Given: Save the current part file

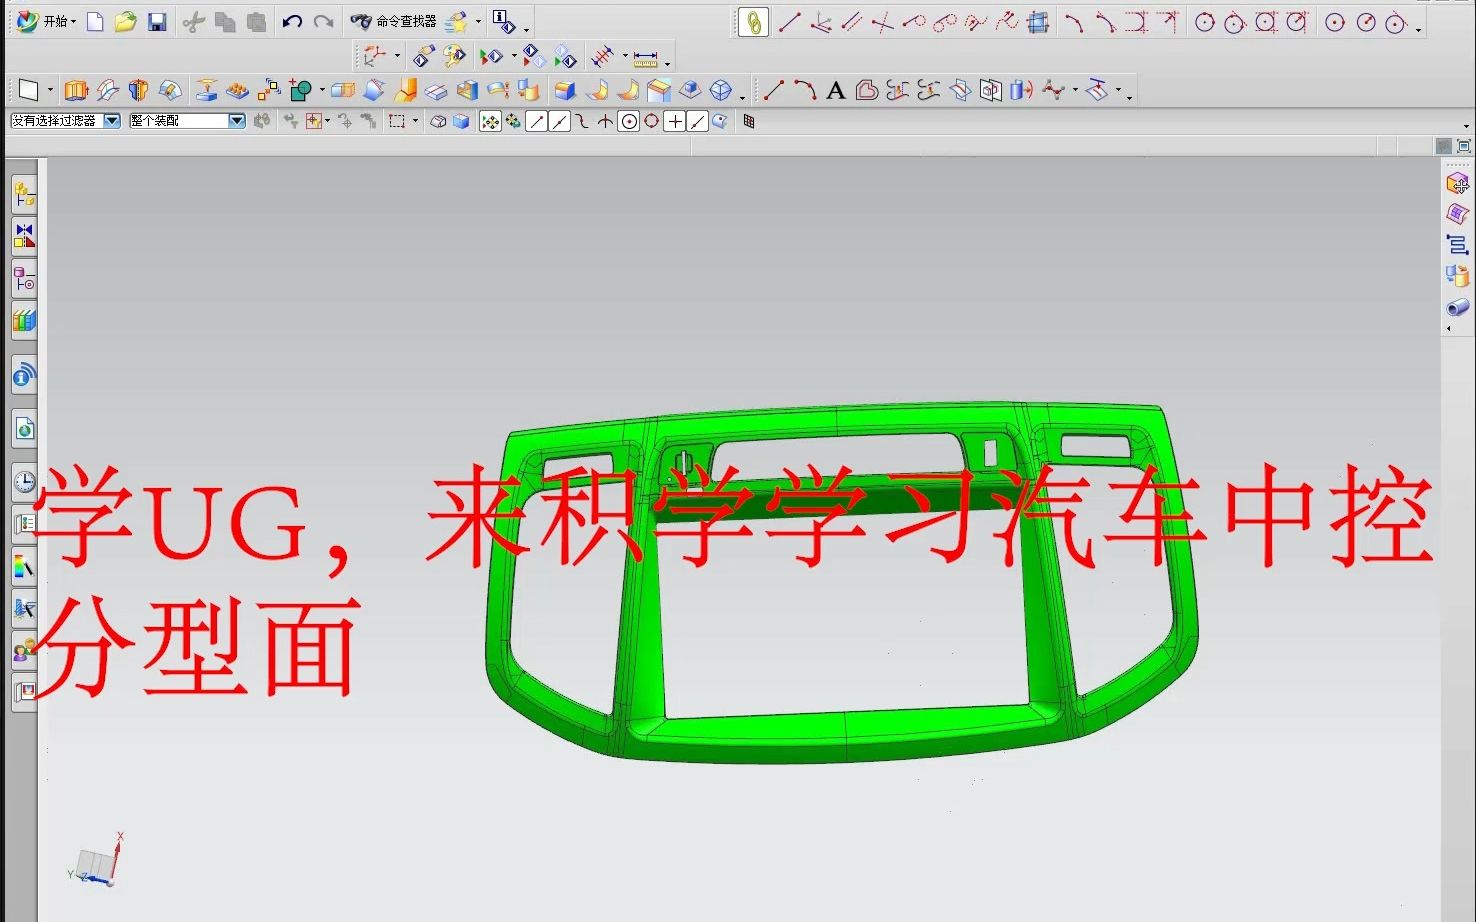Looking at the screenshot, I should tap(157, 21).
